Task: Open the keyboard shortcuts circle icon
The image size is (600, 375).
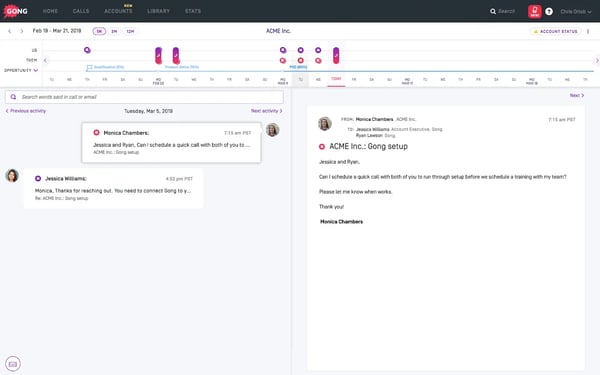Action: (x=13, y=364)
